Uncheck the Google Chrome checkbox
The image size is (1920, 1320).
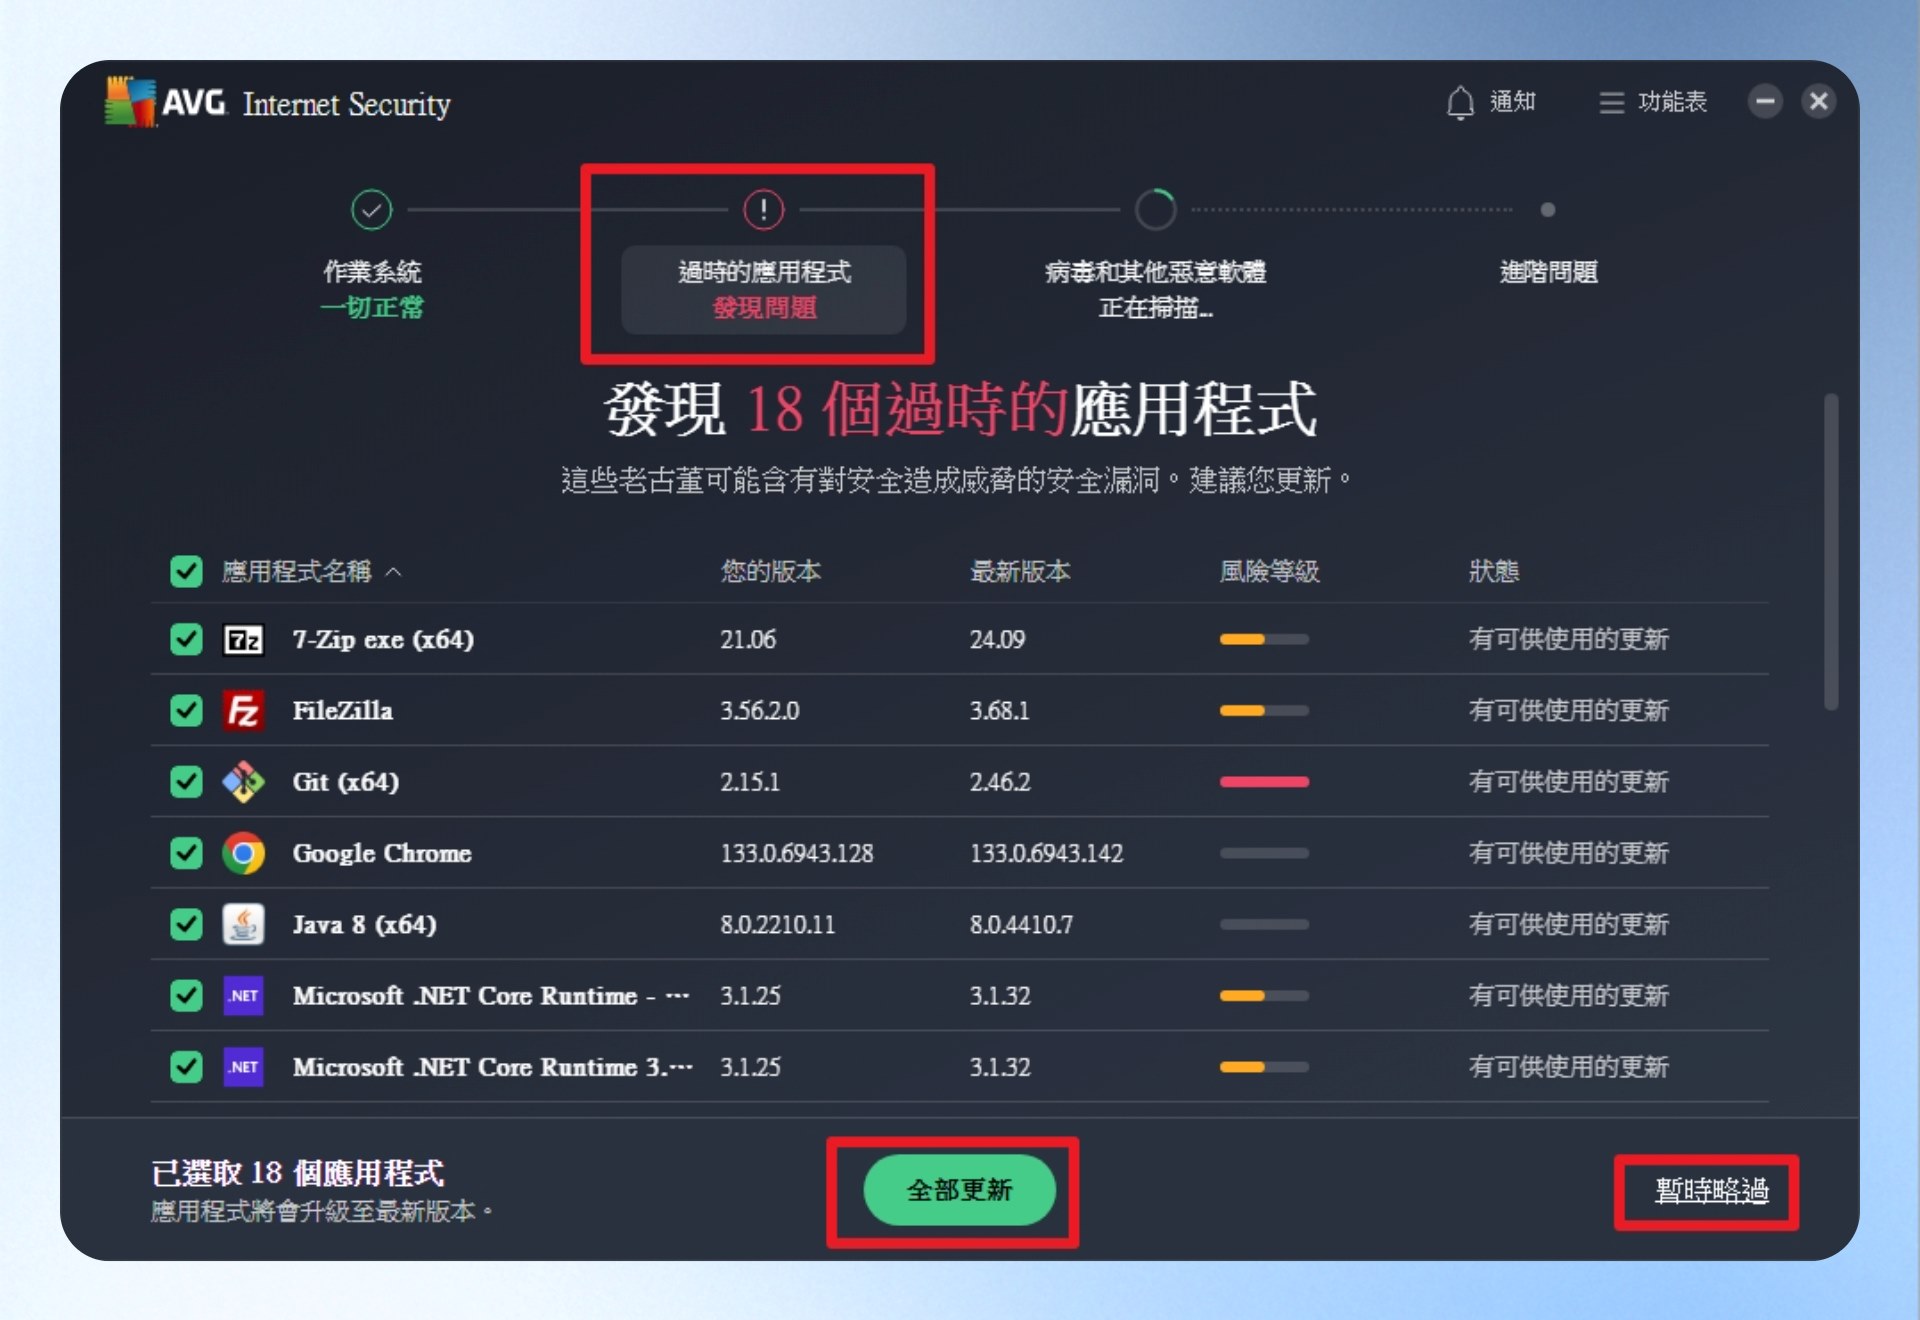point(186,853)
